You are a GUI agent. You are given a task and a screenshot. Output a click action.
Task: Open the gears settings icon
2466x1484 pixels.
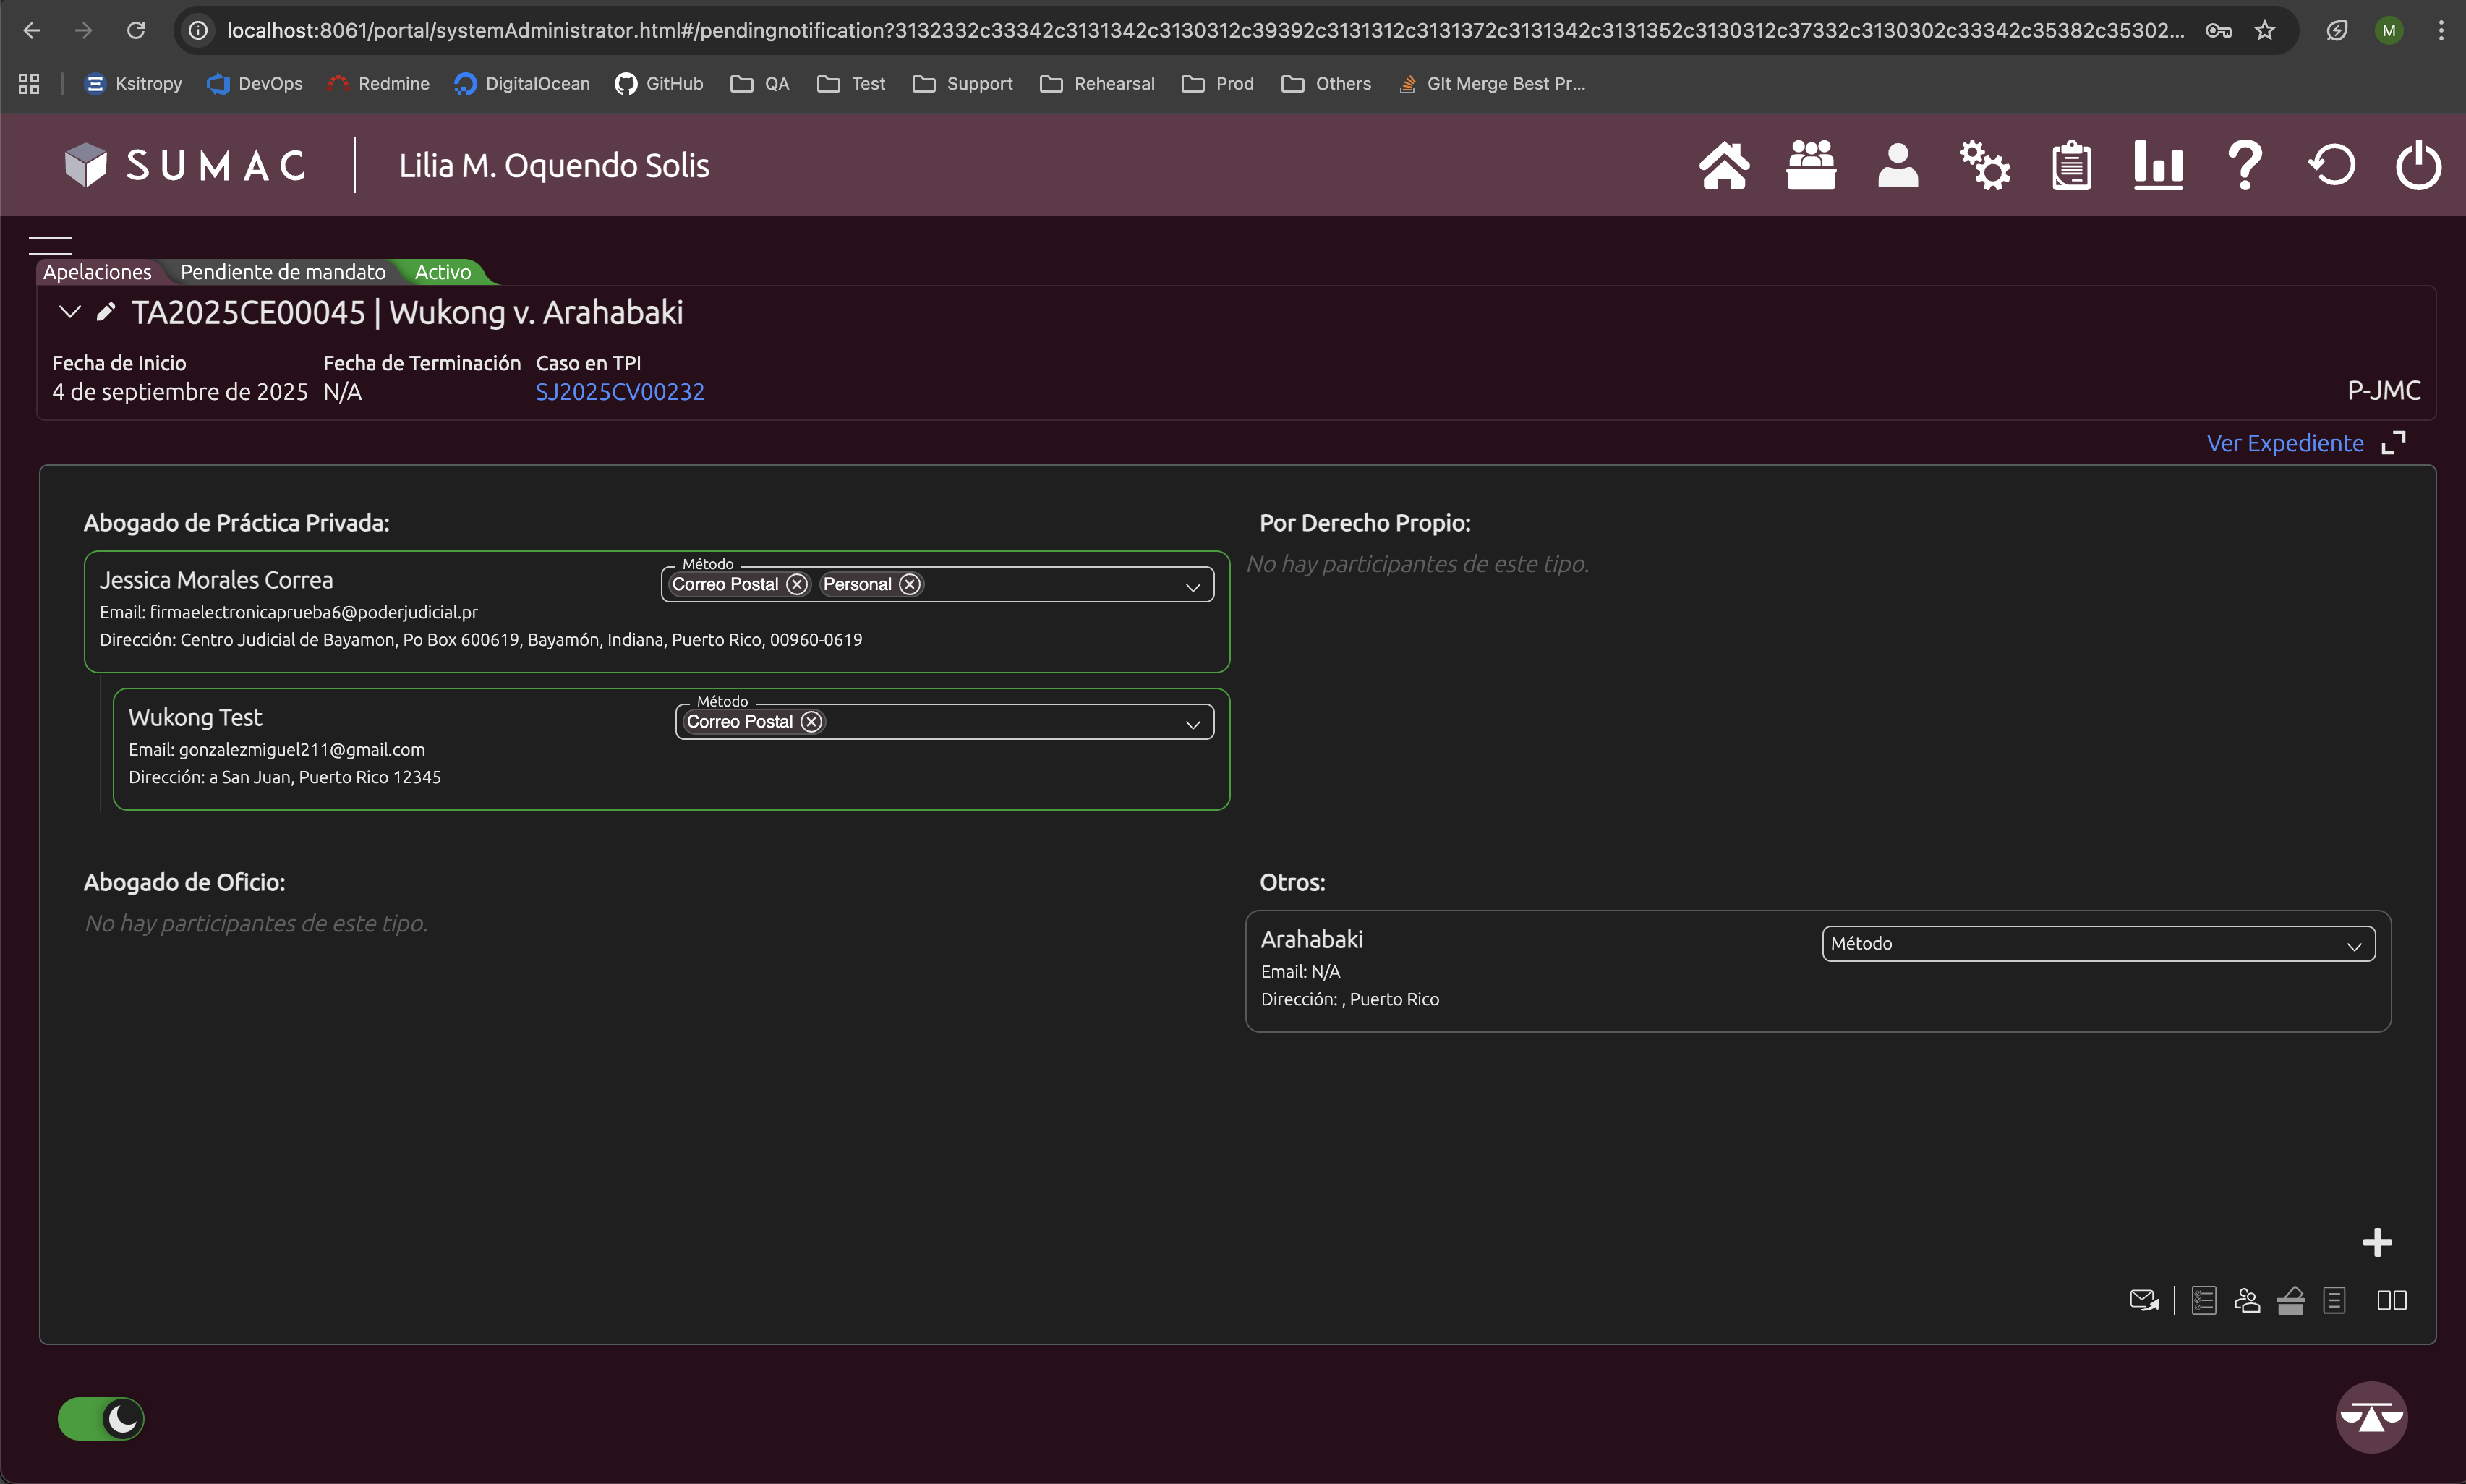(1984, 165)
